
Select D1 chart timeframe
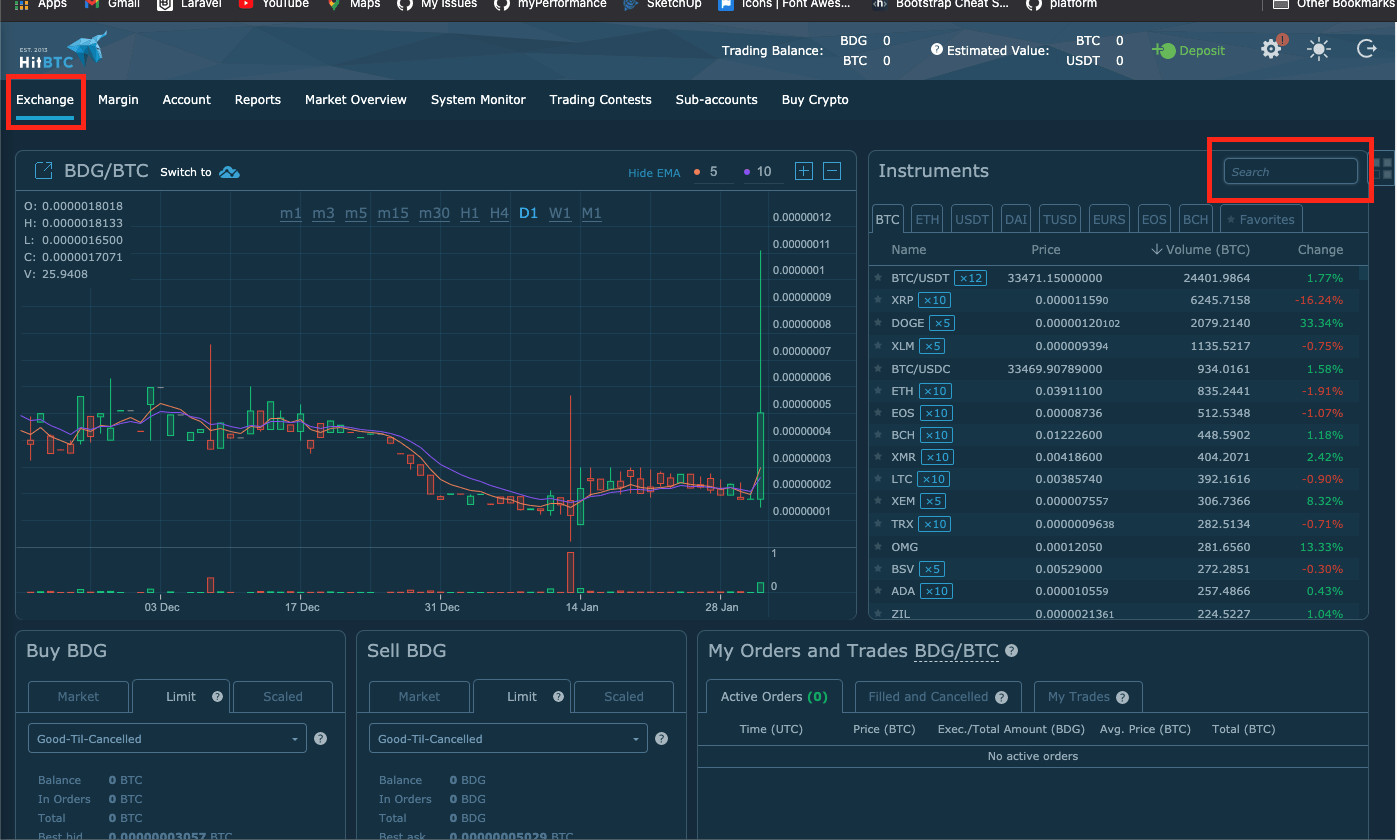[x=529, y=213]
